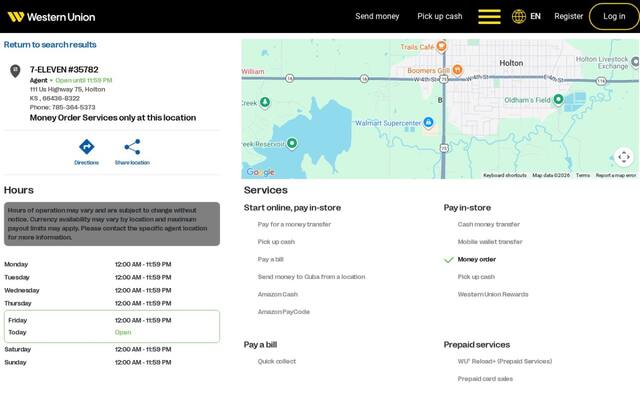Click the green Open status under Today
640x400 pixels.
pyautogui.click(x=123, y=332)
